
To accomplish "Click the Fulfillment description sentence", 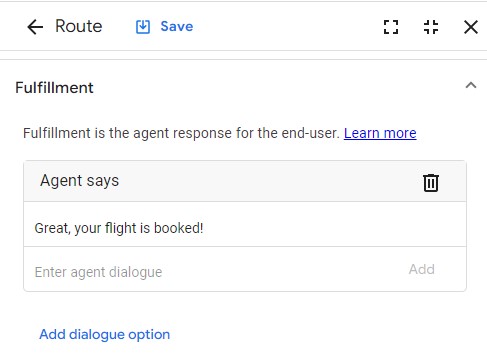I will point(181,133).
